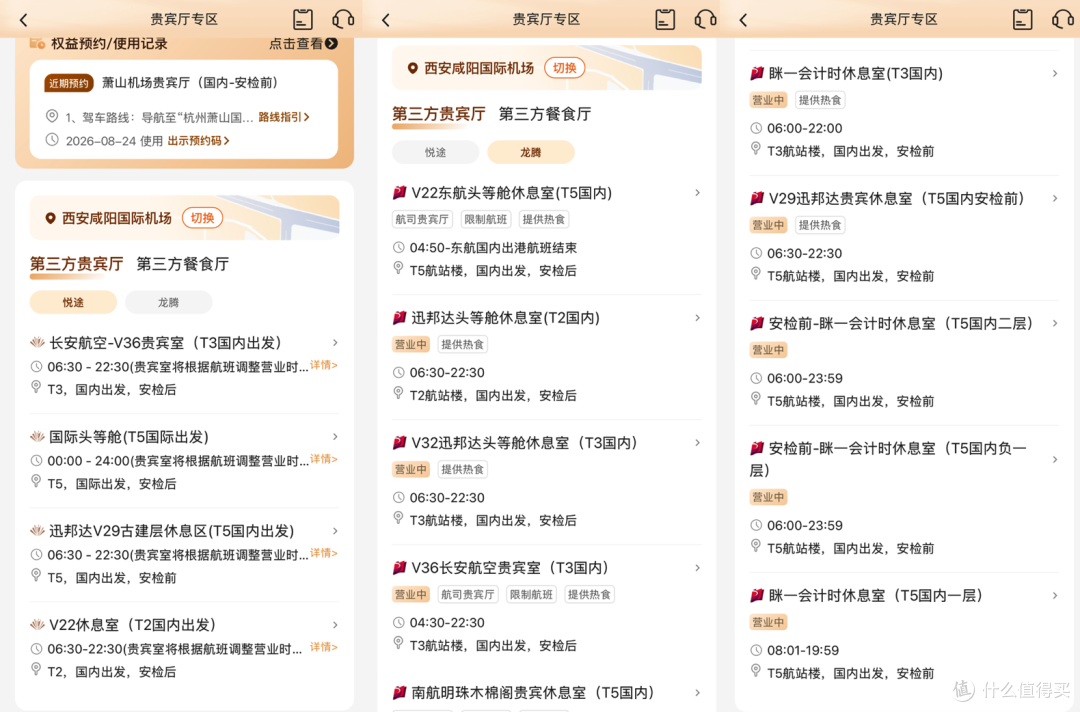1080x712 pixels.
Task: Open 萧山机场贵宾厅（国内-安检前） reservation title
Action: click(190, 83)
